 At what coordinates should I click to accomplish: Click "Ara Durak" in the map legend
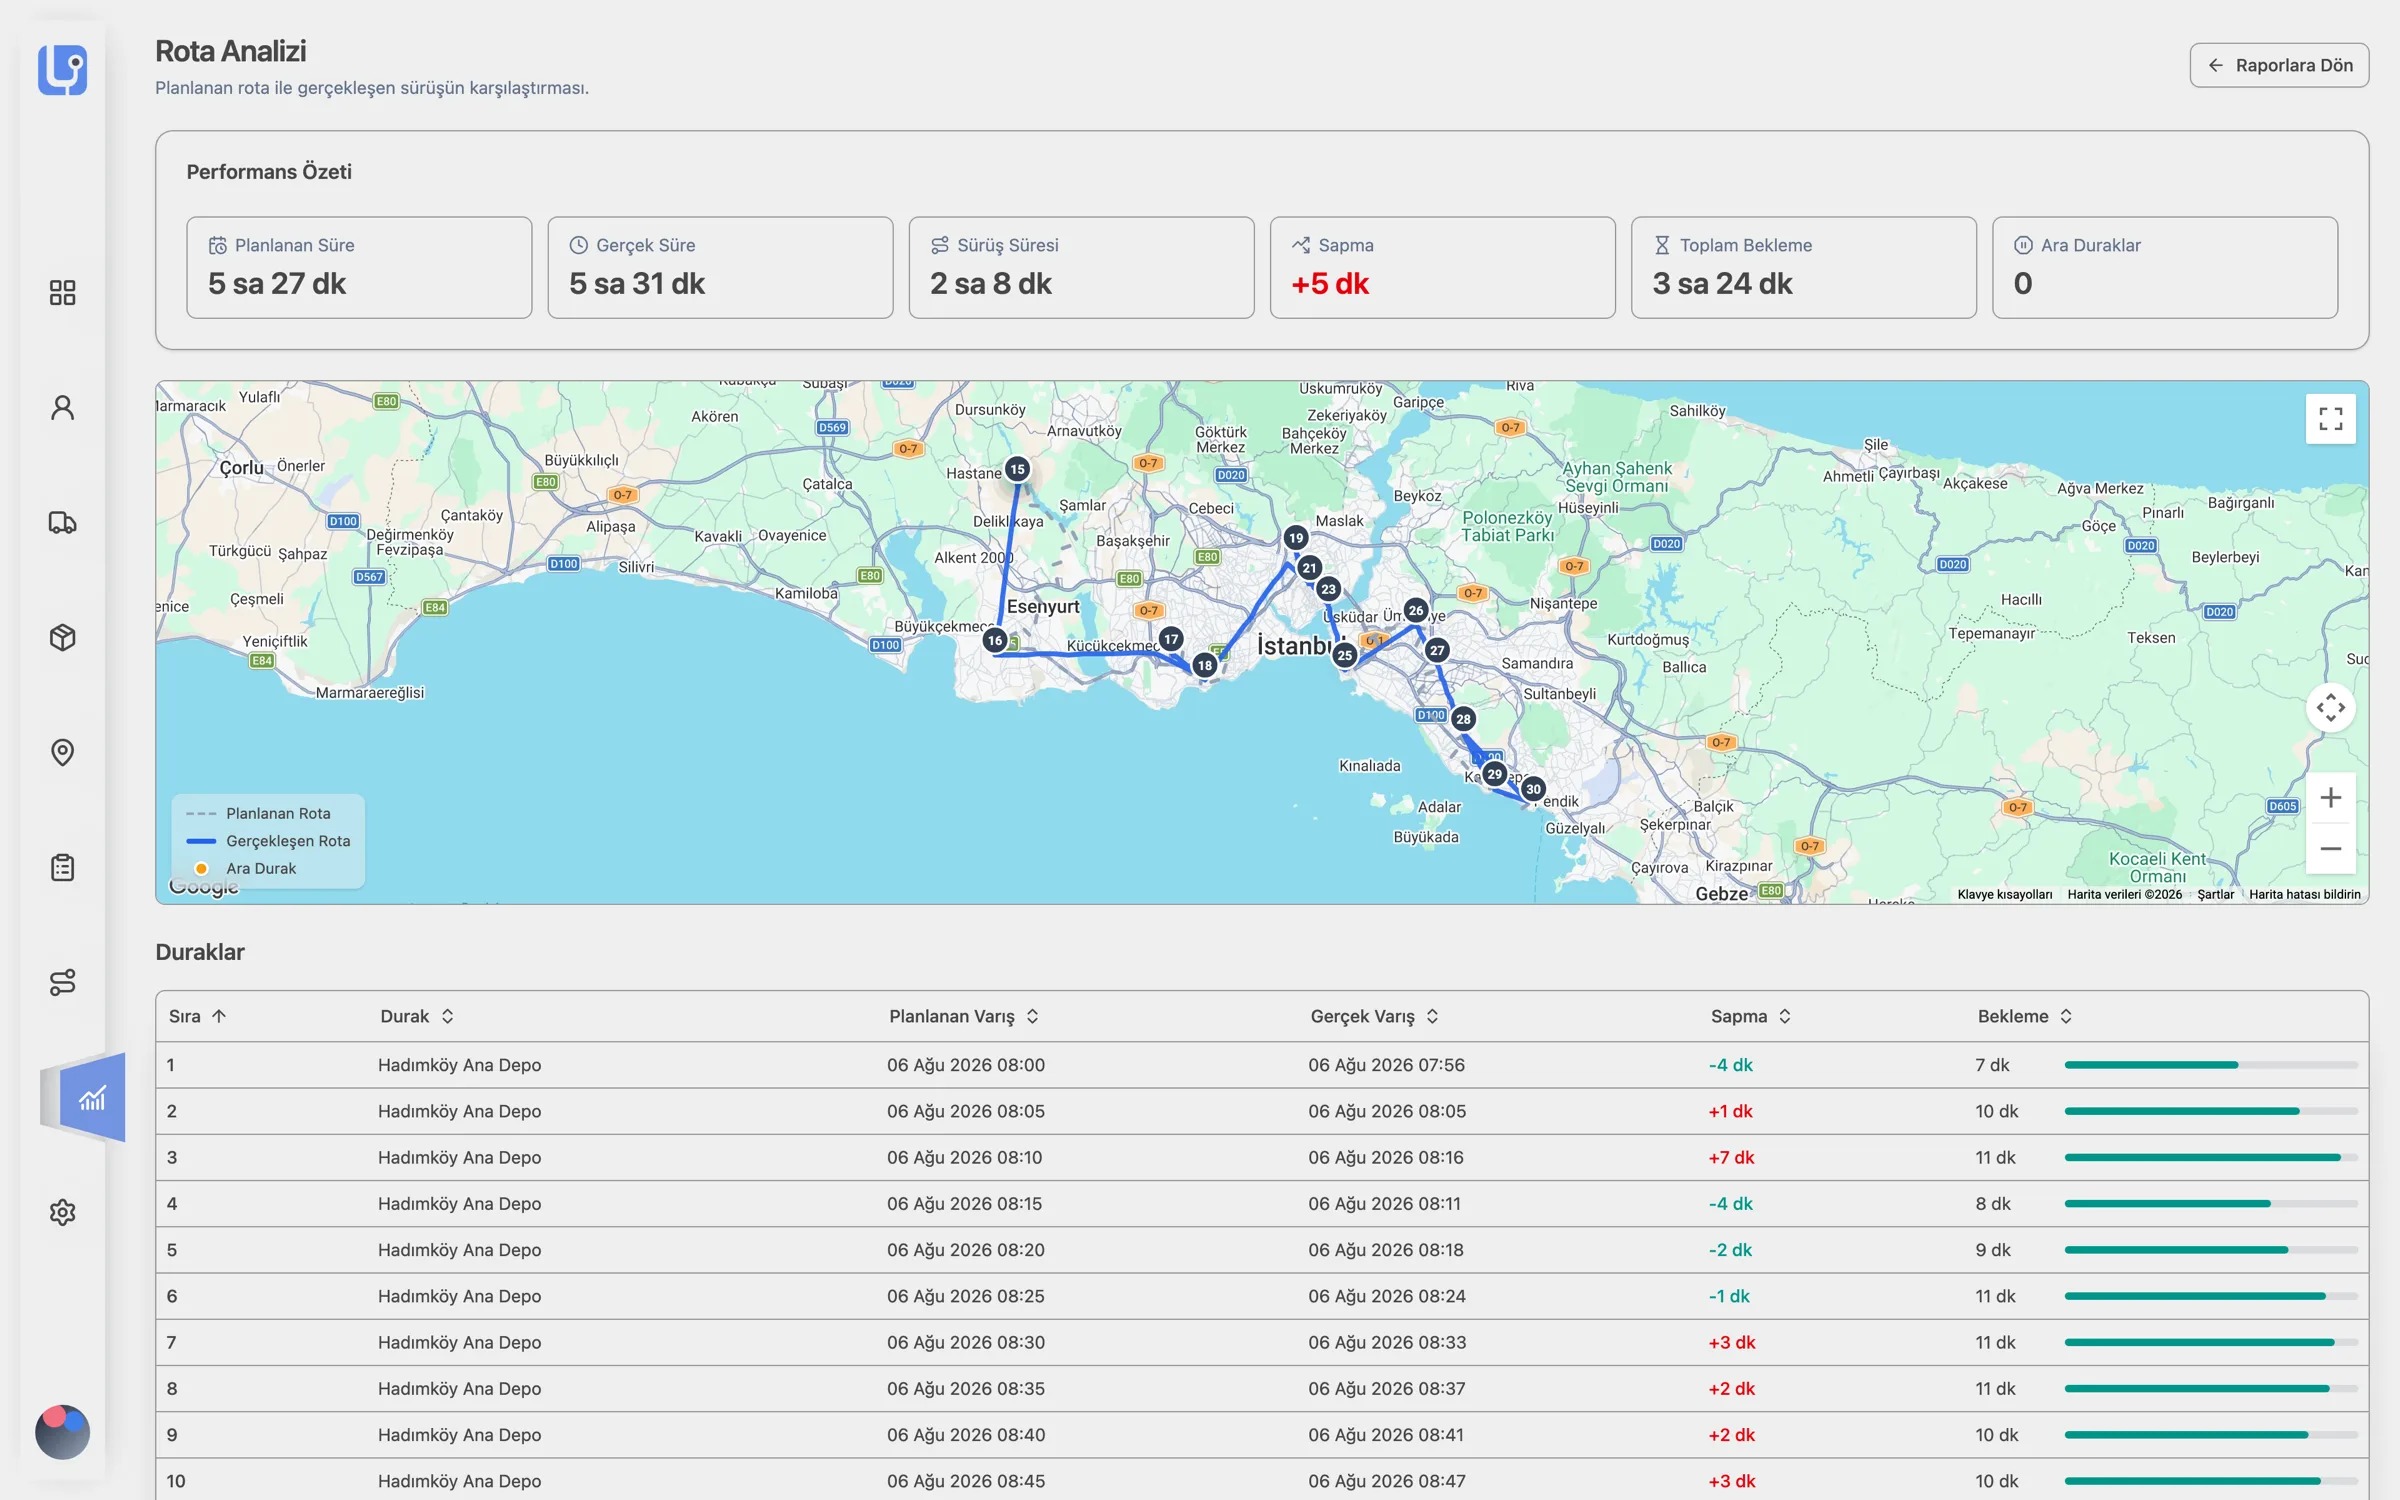click(x=261, y=868)
